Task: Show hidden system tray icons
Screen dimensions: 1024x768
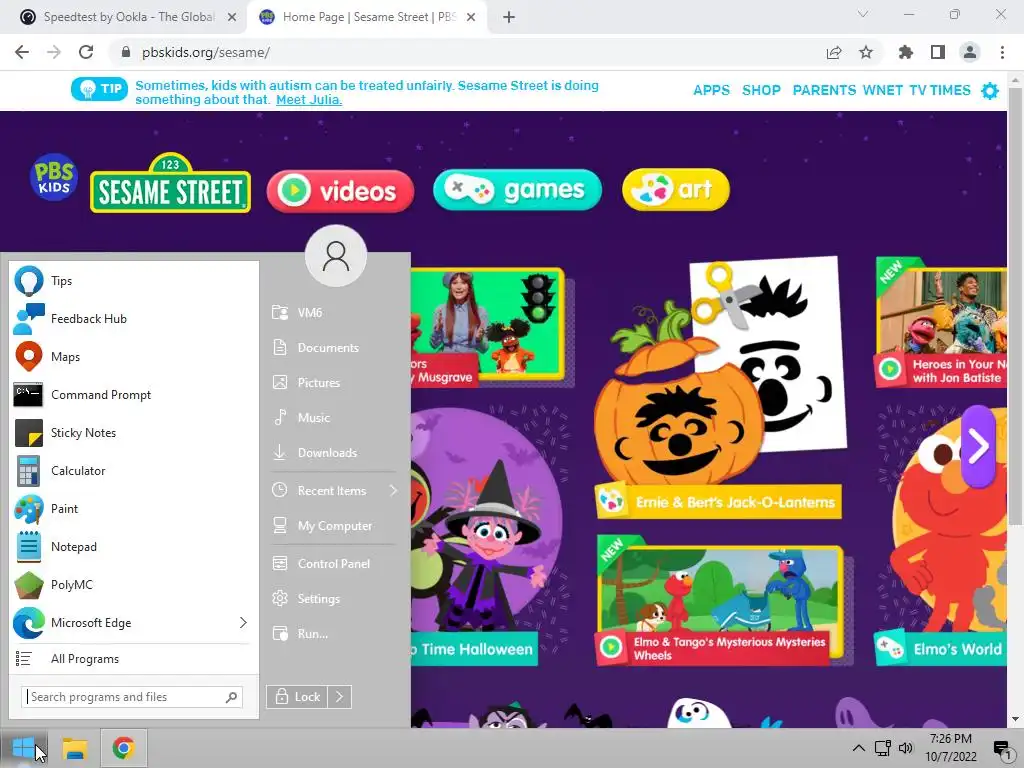Action: 859,748
